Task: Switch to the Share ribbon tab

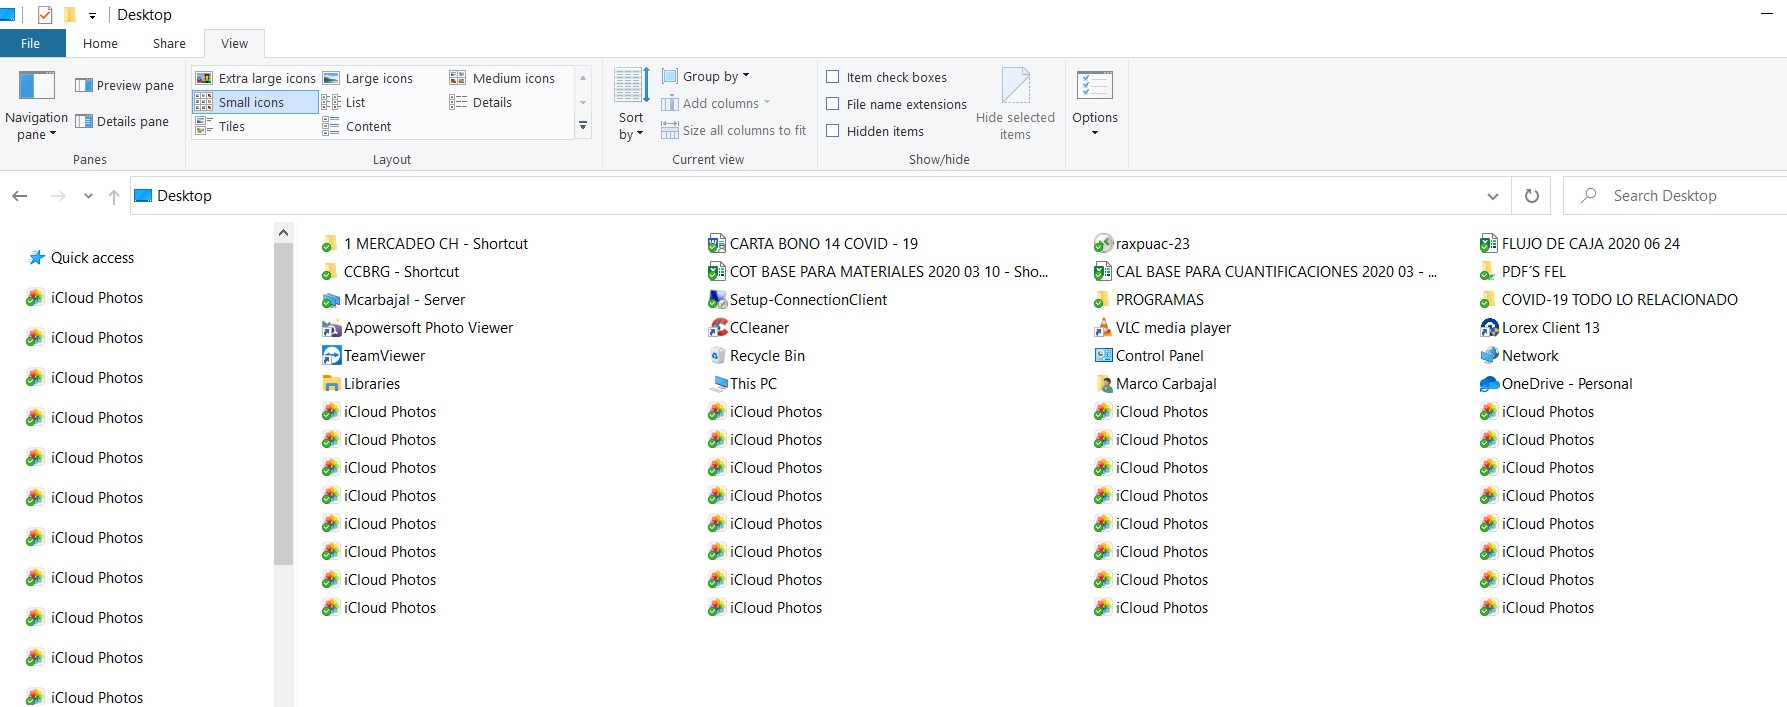Action: 169,43
